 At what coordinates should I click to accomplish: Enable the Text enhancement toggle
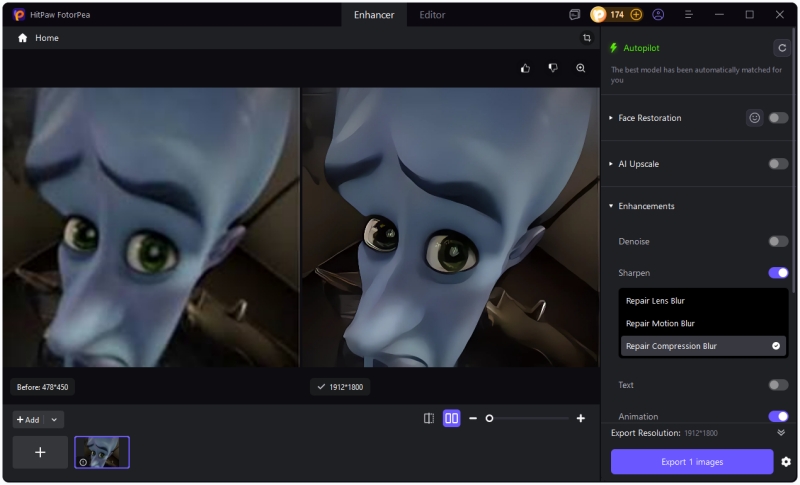click(778, 385)
